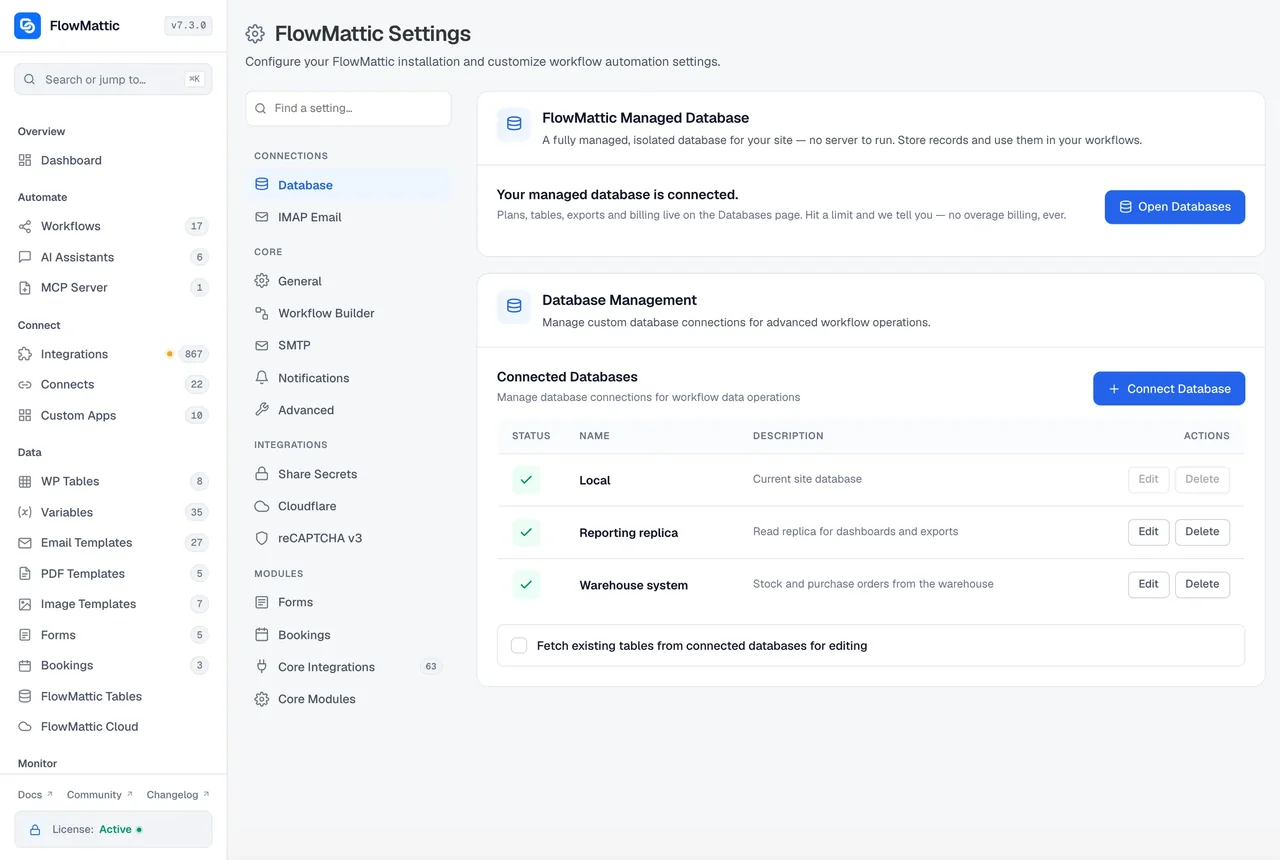
Task: Click the Variables (x) icon
Action: click(x=25, y=512)
